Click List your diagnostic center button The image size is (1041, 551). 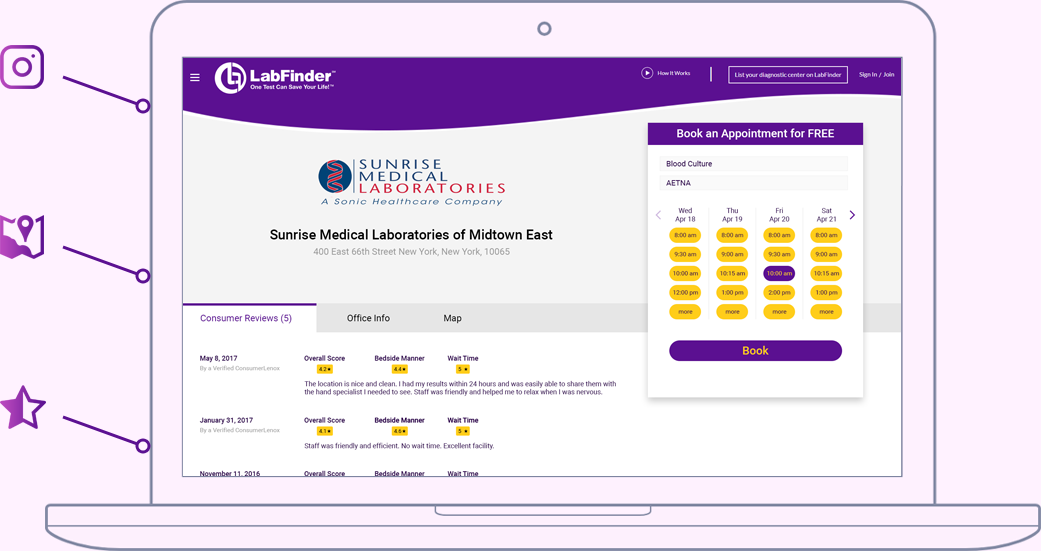click(x=787, y=75)
